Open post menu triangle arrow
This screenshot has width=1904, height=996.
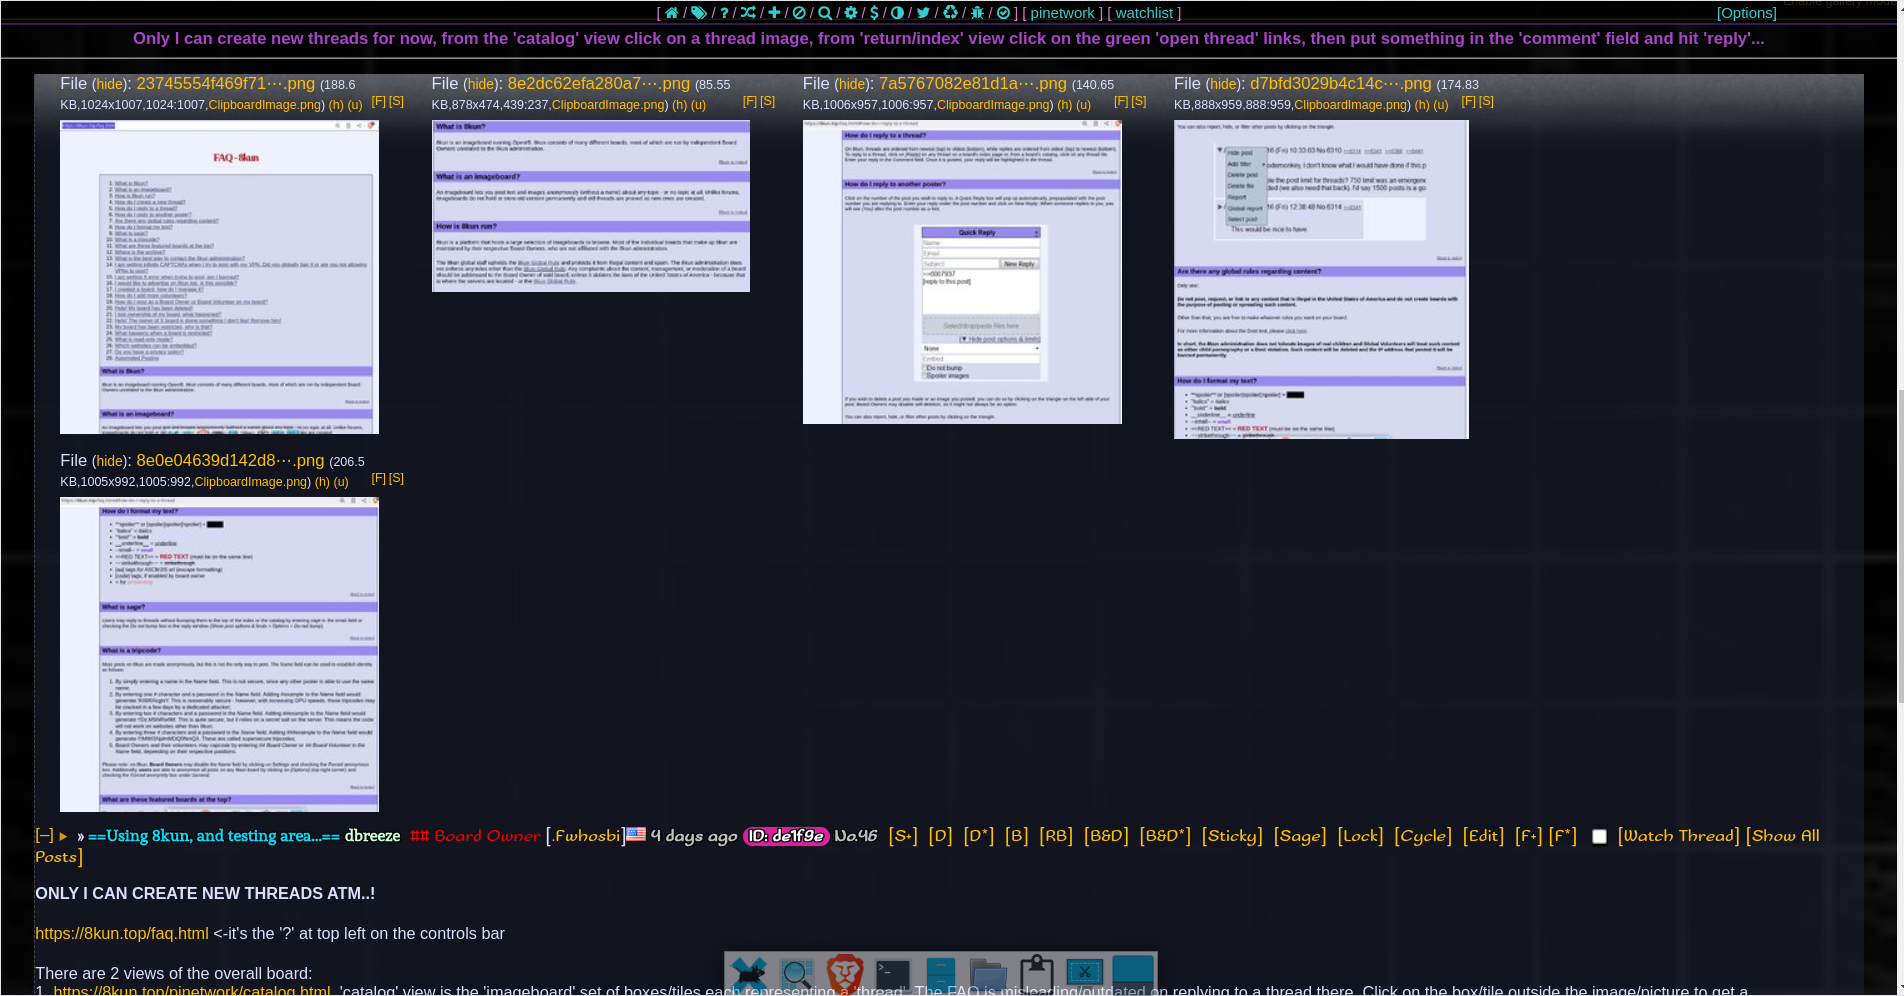(63, 836)
